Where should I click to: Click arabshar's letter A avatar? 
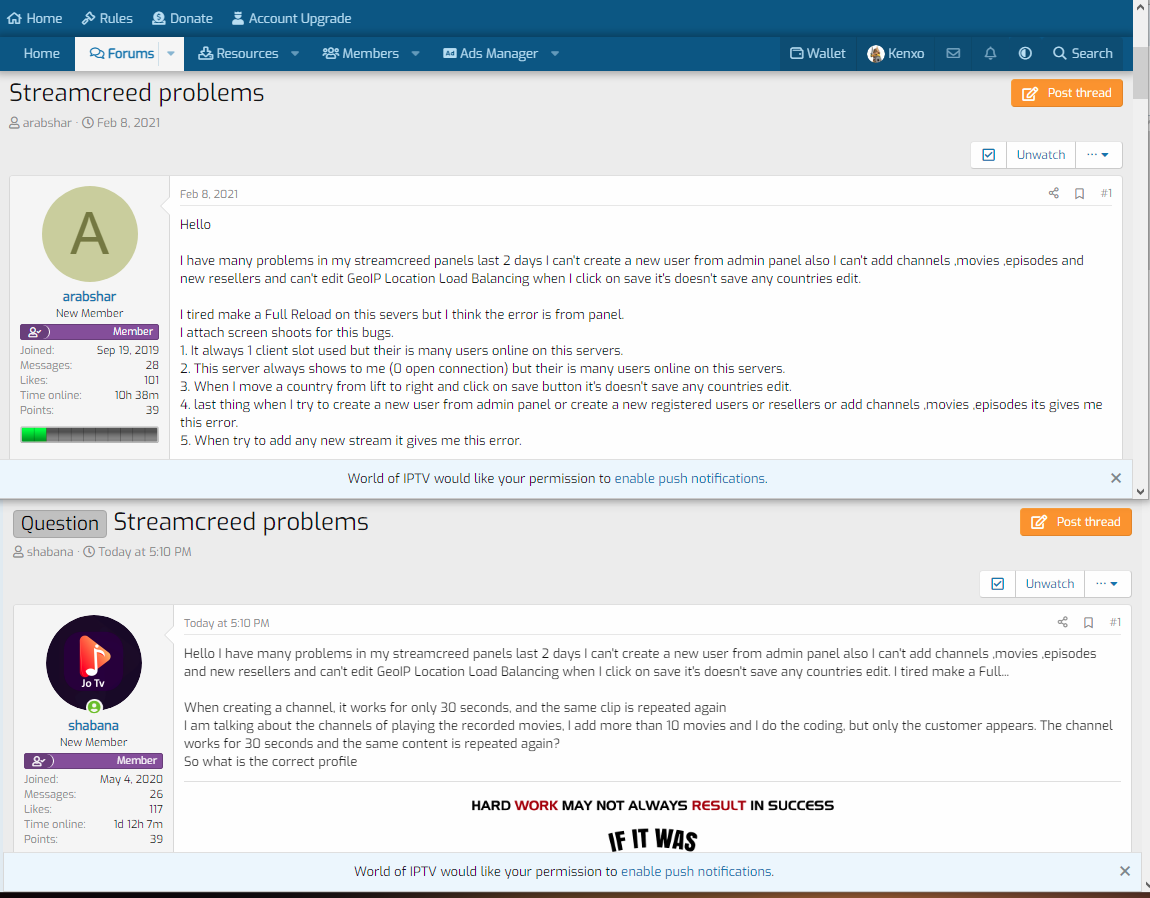(89, 234)
